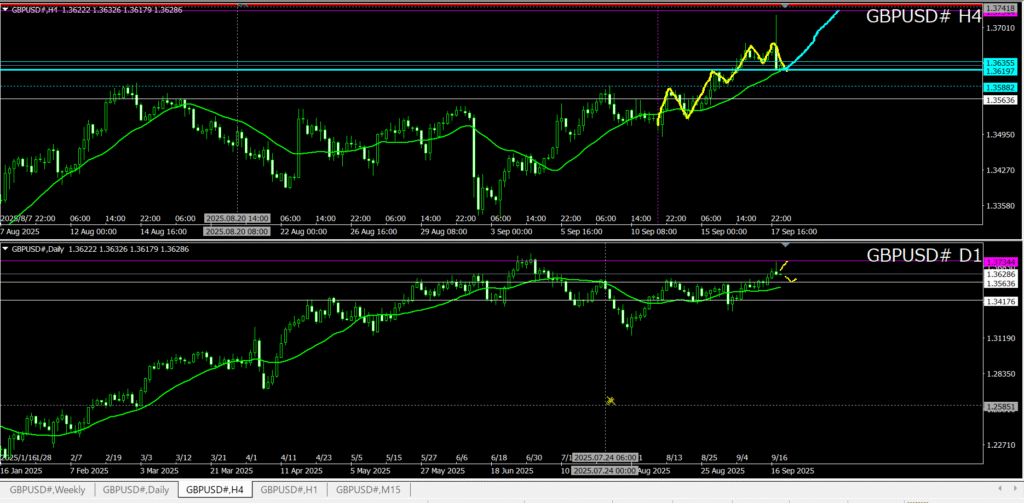This screenshot has height=503, width=1024.
Task: Click the header triangle beside GBPUSD#,Daily title
Action: (x=5, y=249)
